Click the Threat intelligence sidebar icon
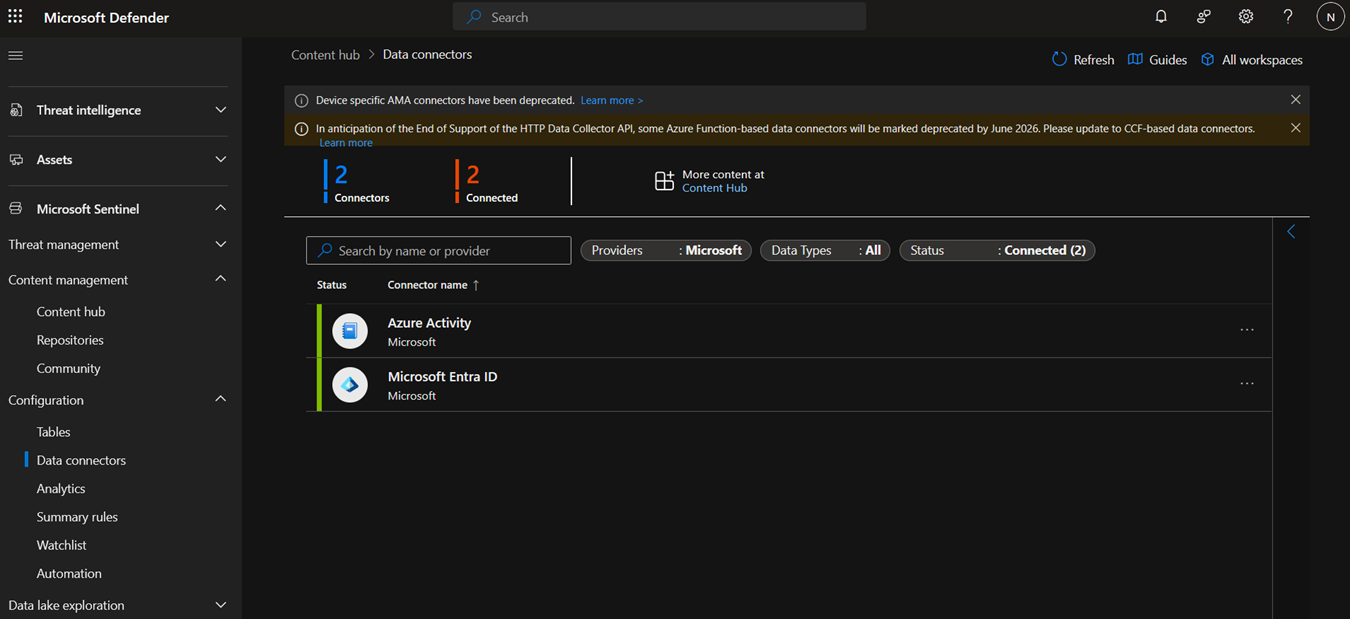 point(16,110)
